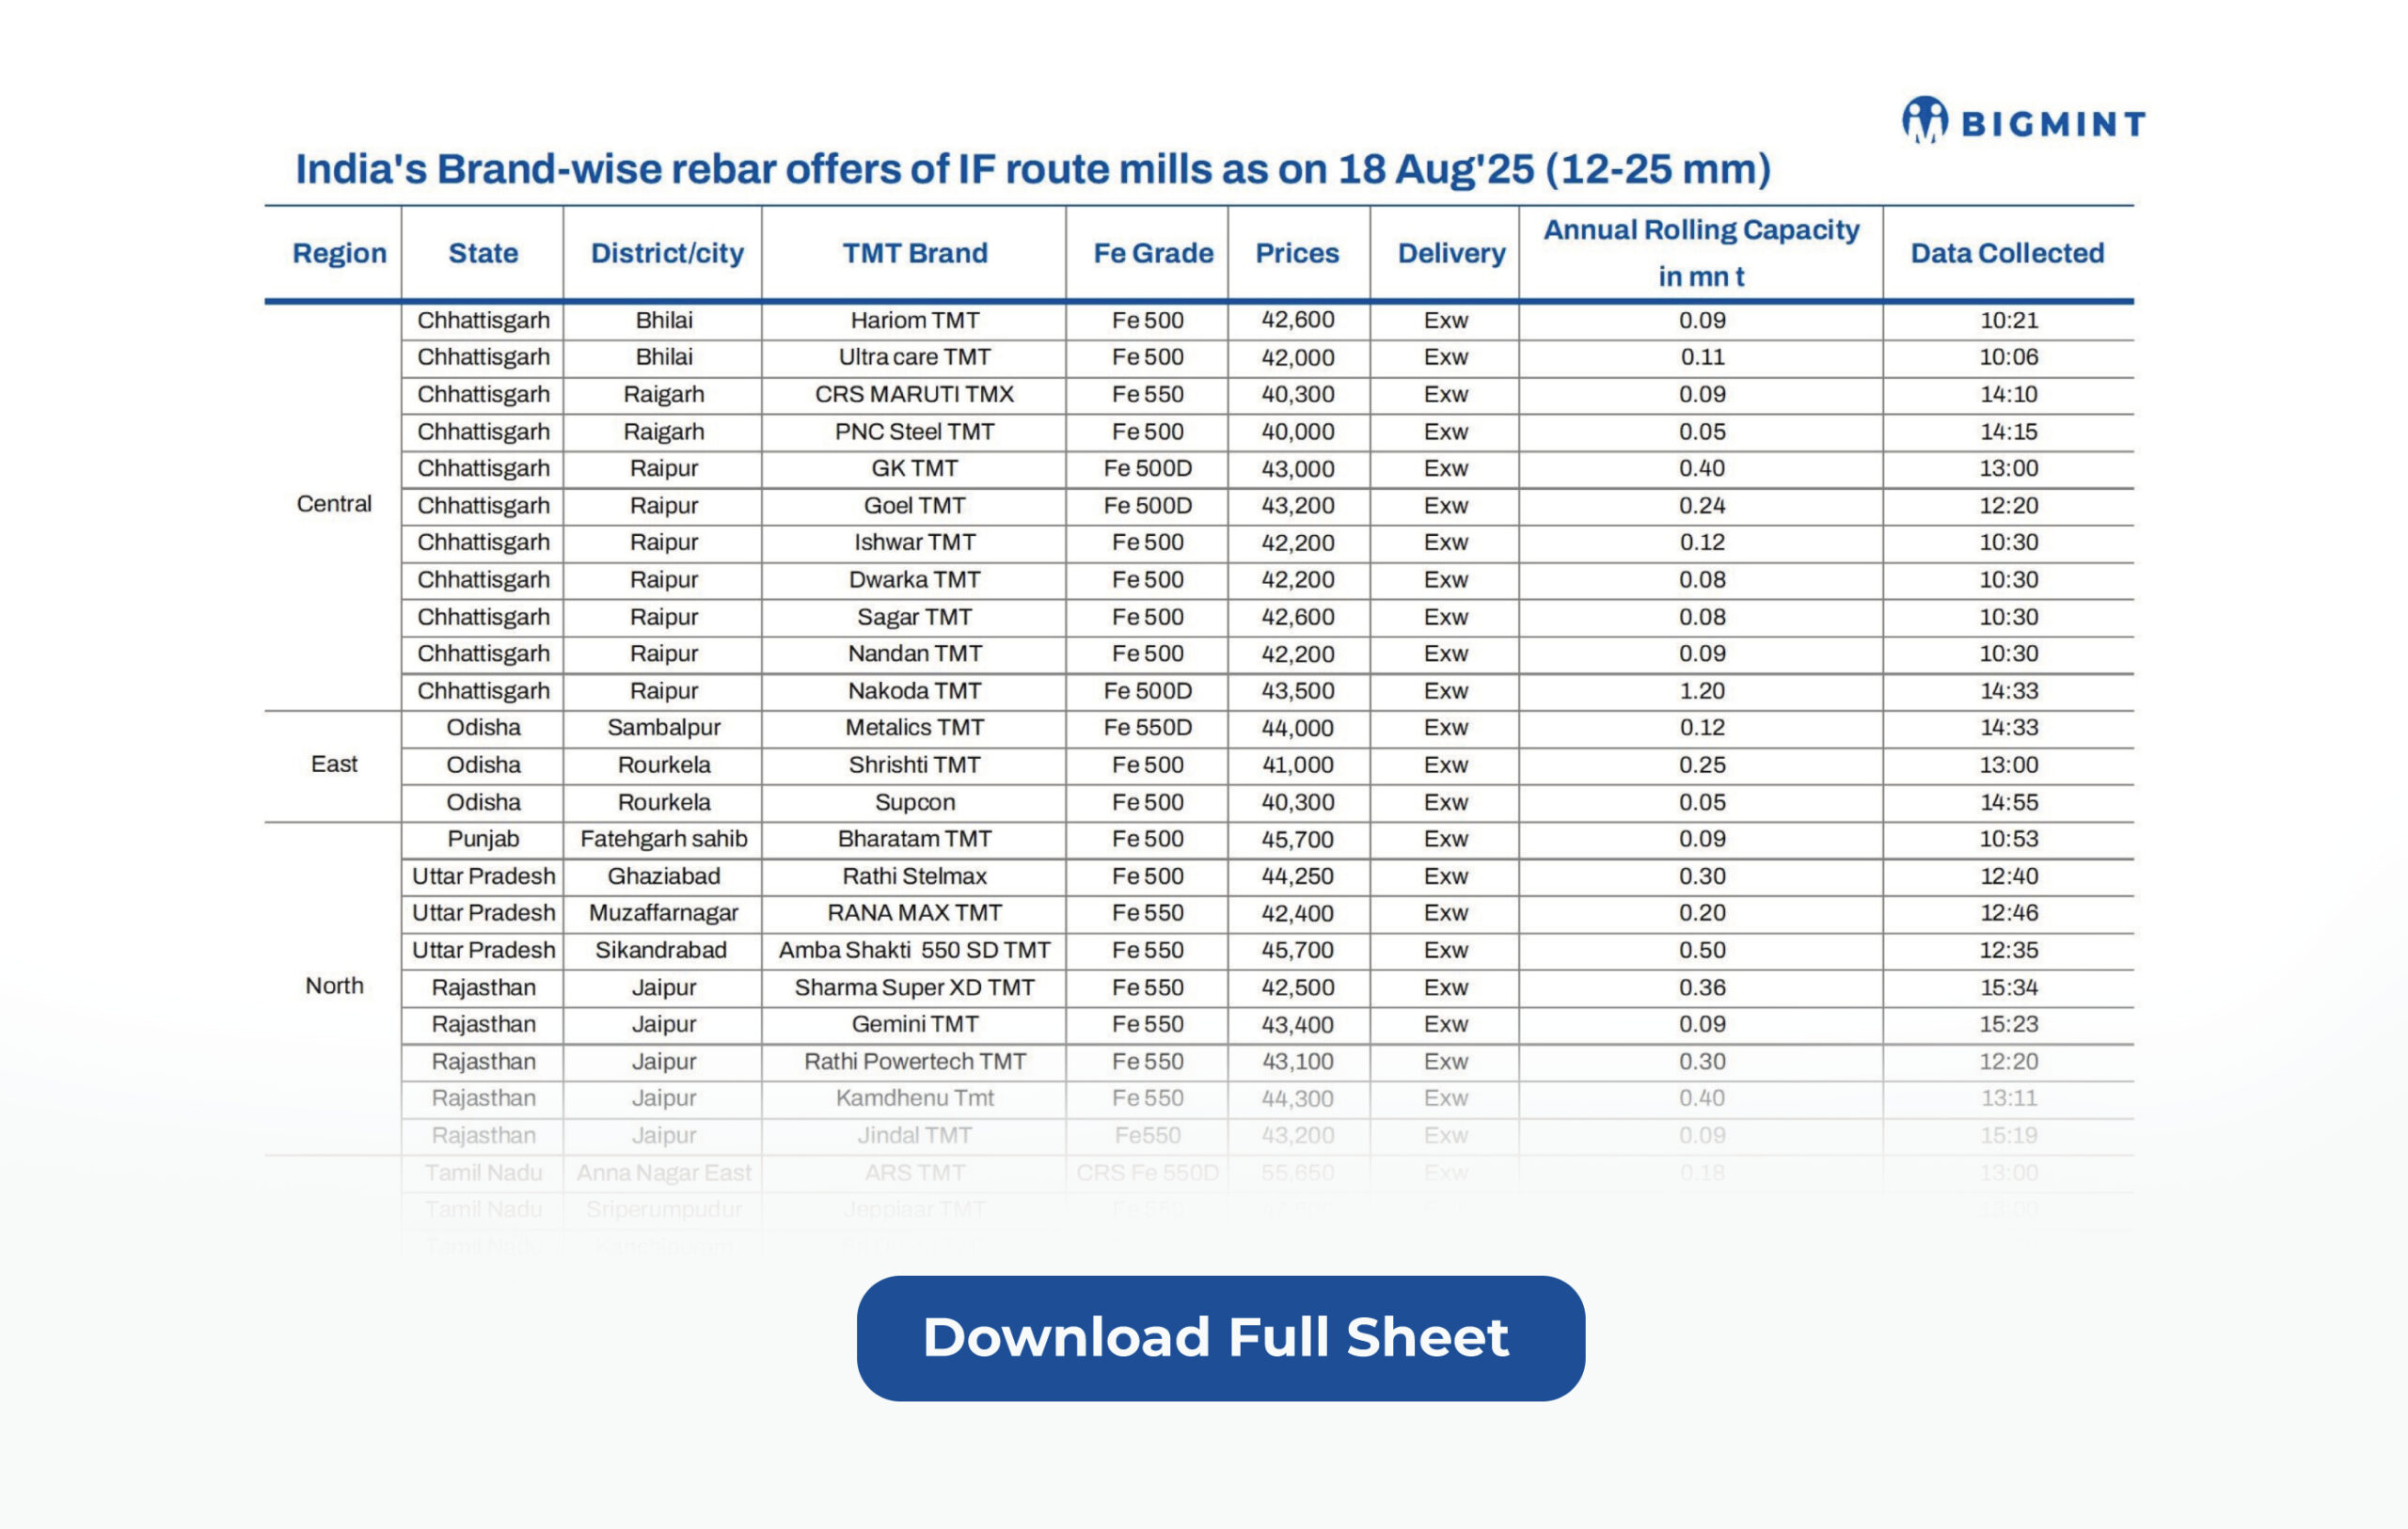
Task: Select the CRS MARUTI TMX cell
Action: pos(914,394)
